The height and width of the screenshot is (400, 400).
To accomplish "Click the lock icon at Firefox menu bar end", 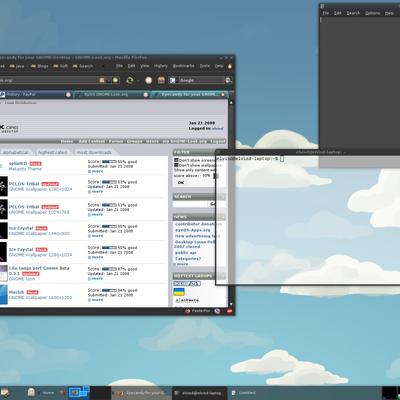I will 230,66.
